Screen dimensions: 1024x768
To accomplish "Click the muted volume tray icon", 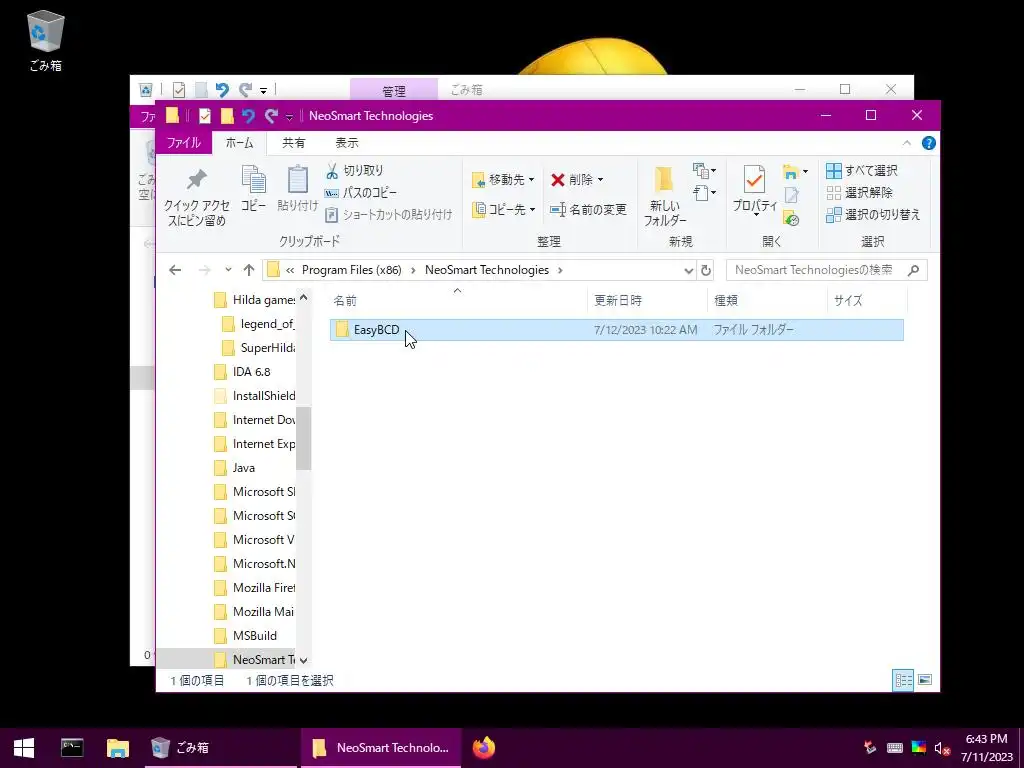I will pyautogui.click(x=941, y=748).
